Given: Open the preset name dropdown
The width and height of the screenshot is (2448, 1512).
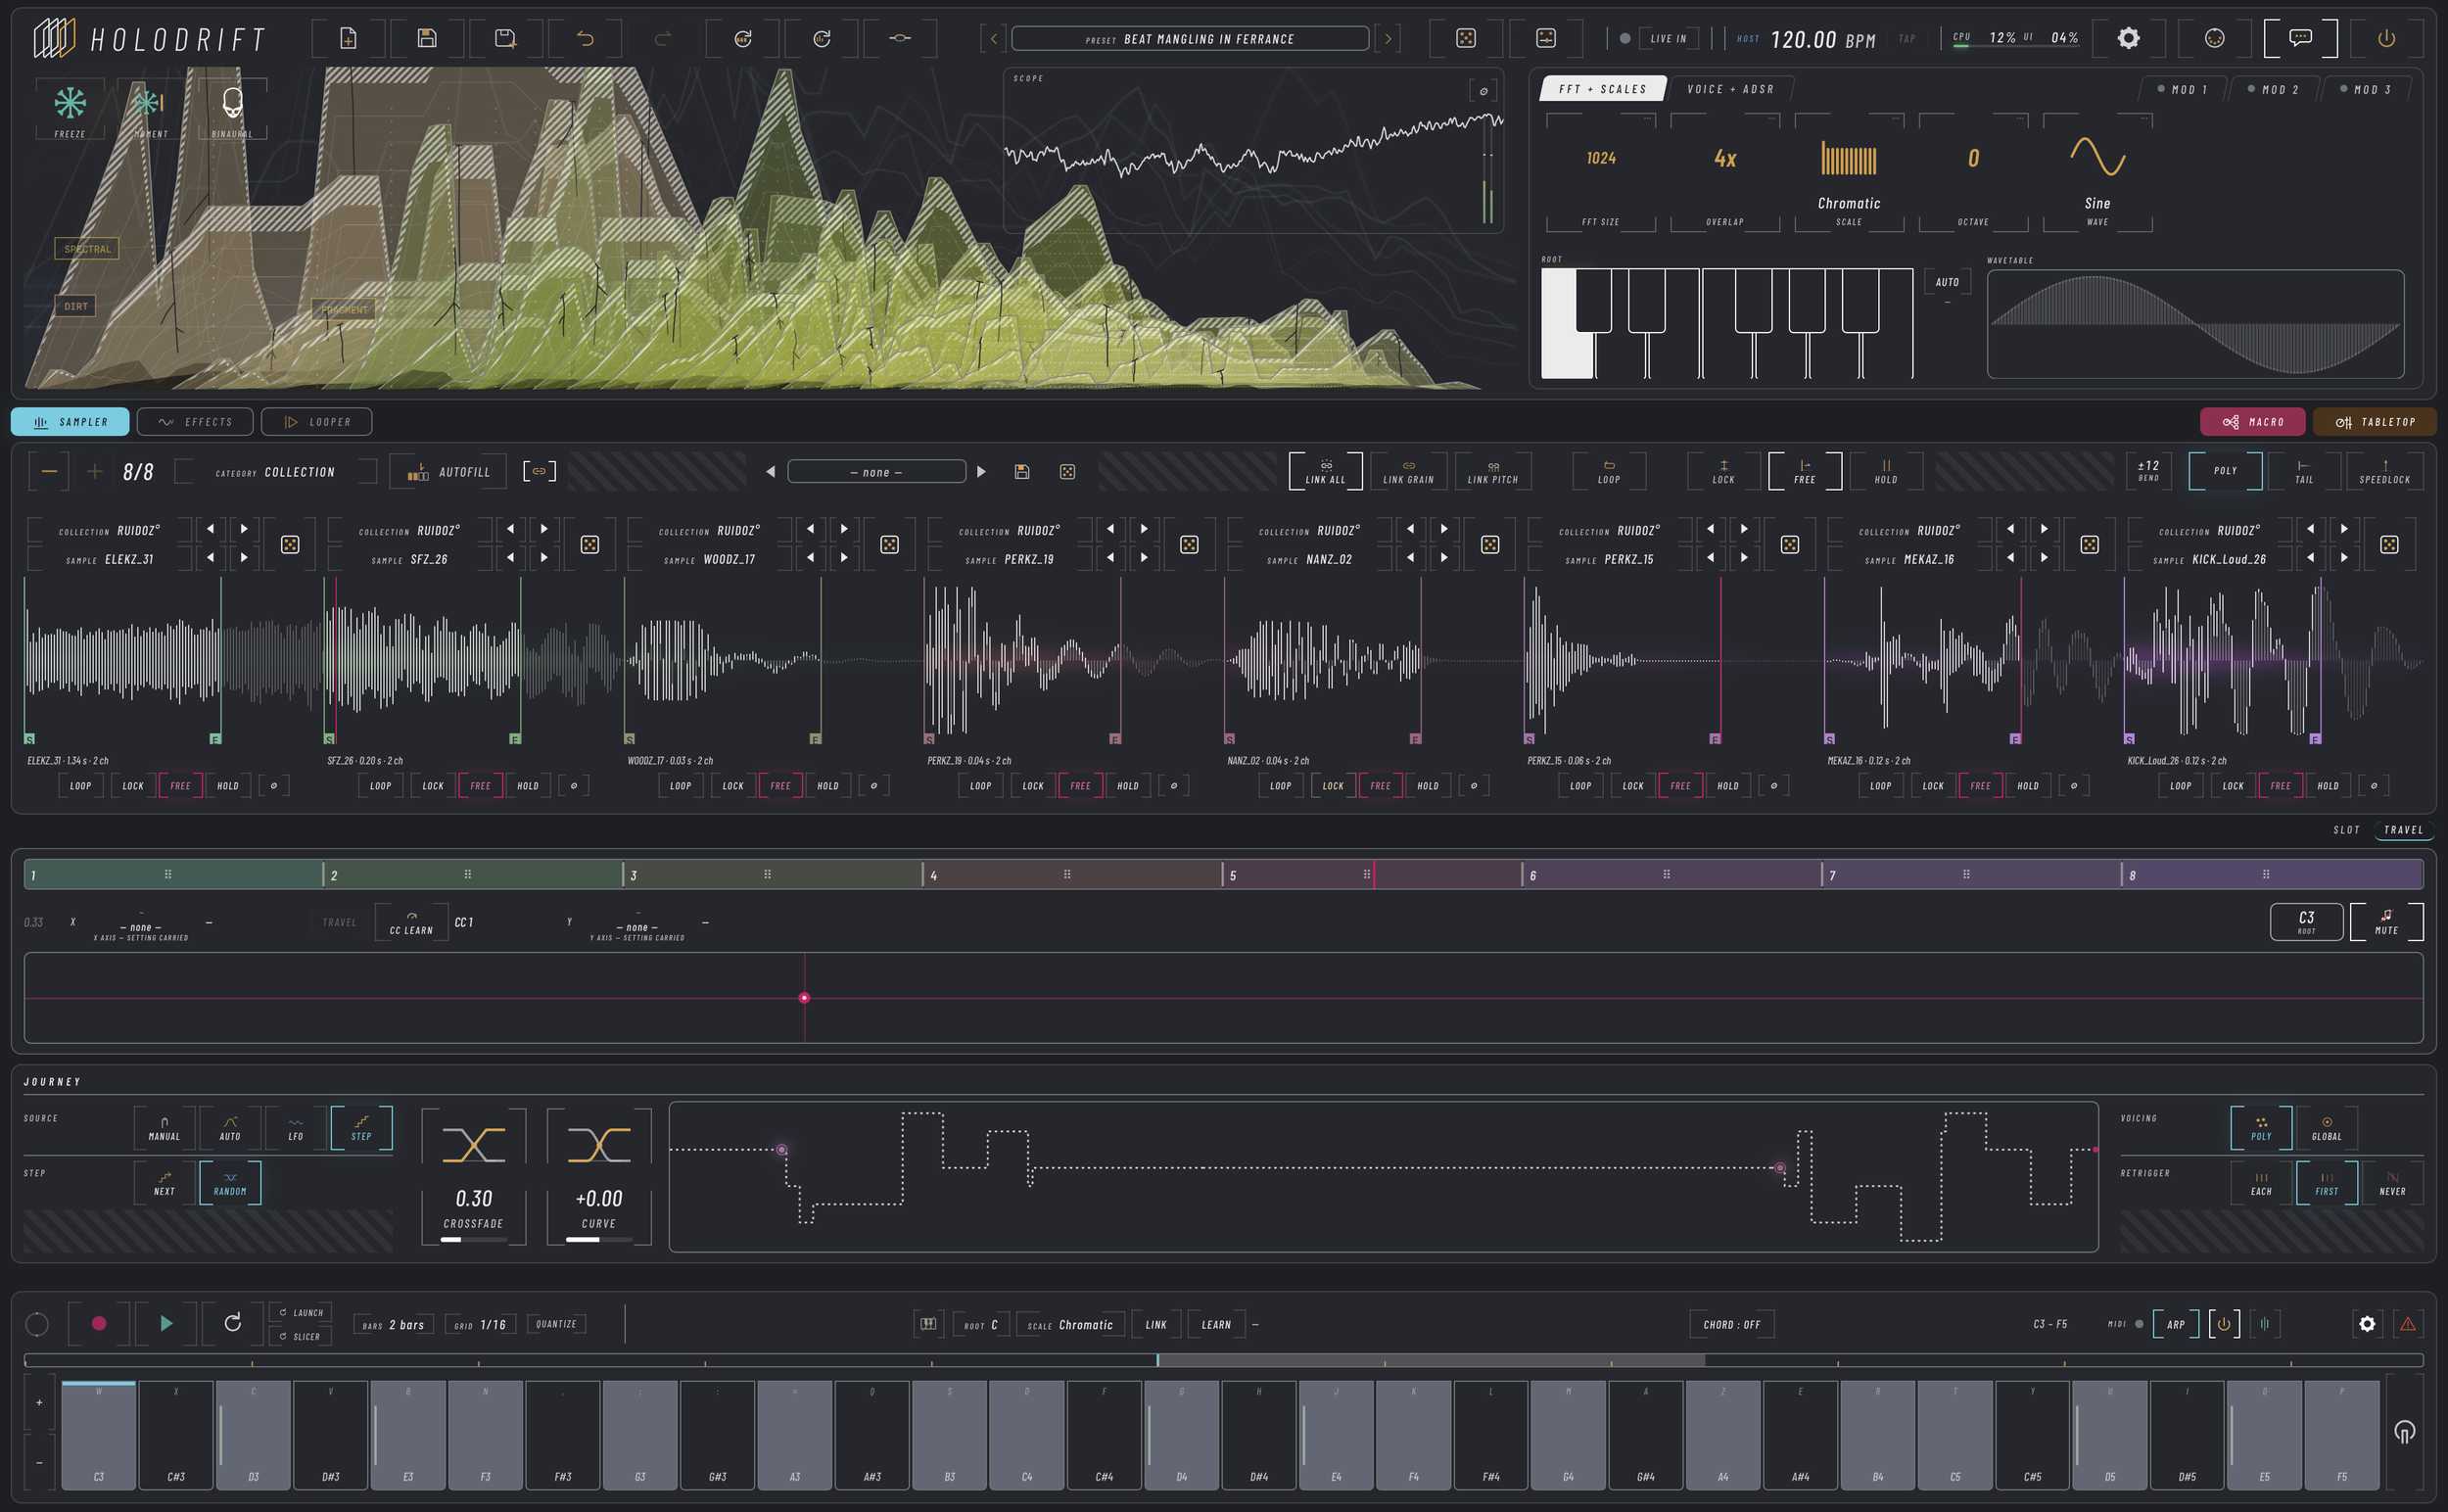Looking at the screenshot, I should coord(1190,39).
